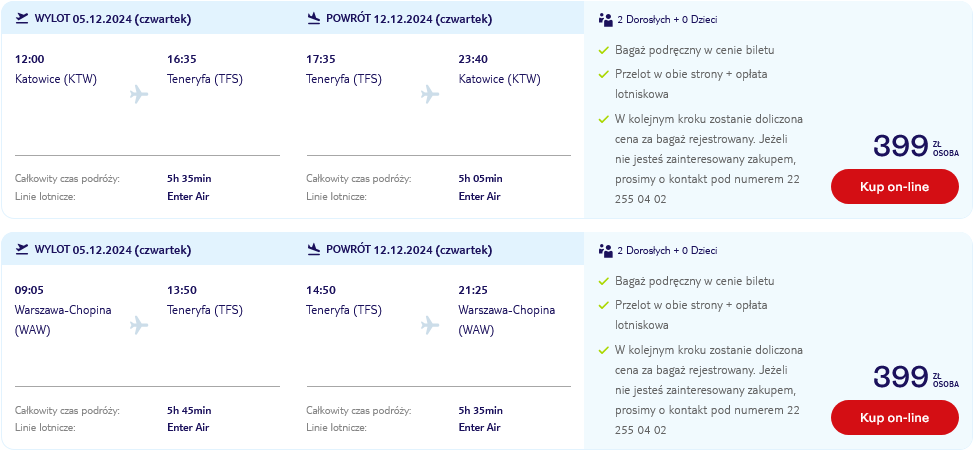Click the POWRÓT 12.12.2024 header in second offer
974x451 pixels.
[x=409, y=250]
